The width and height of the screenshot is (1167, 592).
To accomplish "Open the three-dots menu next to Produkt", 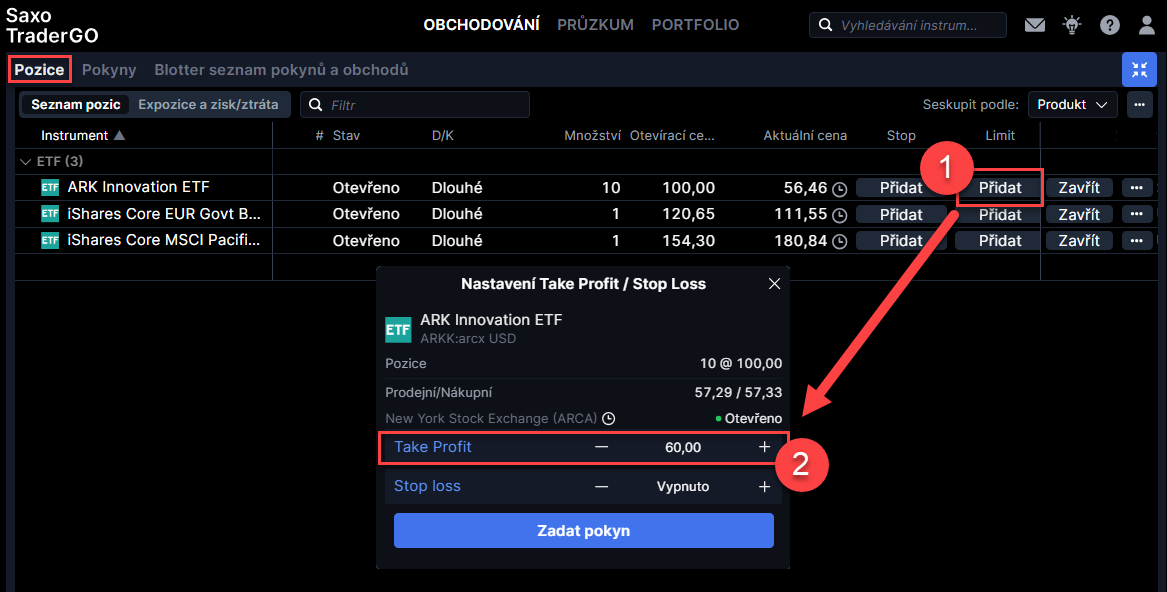I will pyautogui.click(x=1139, y=105).
